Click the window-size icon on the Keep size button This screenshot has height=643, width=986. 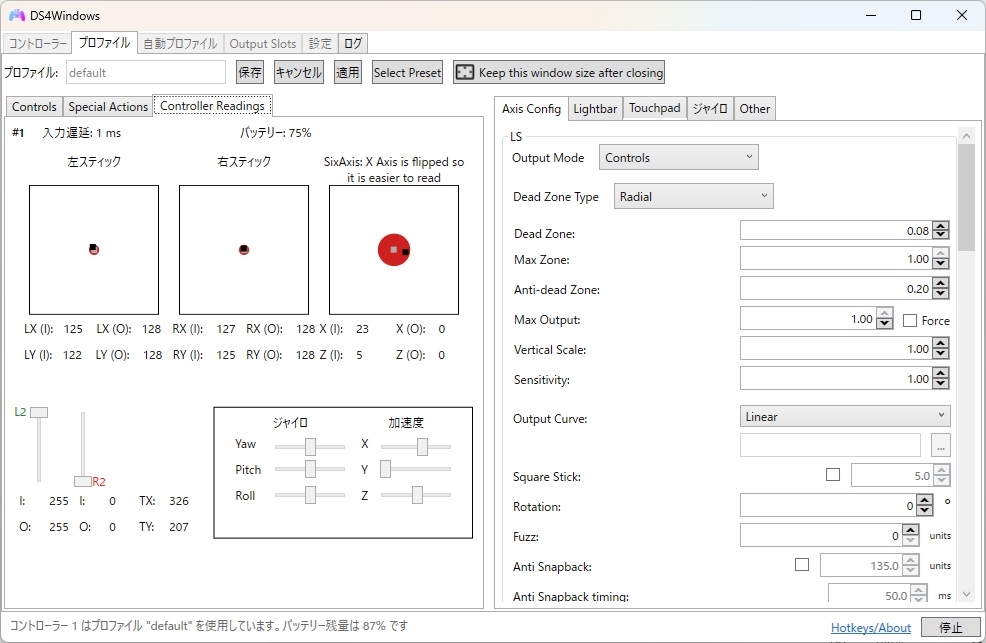click(464, 72)
